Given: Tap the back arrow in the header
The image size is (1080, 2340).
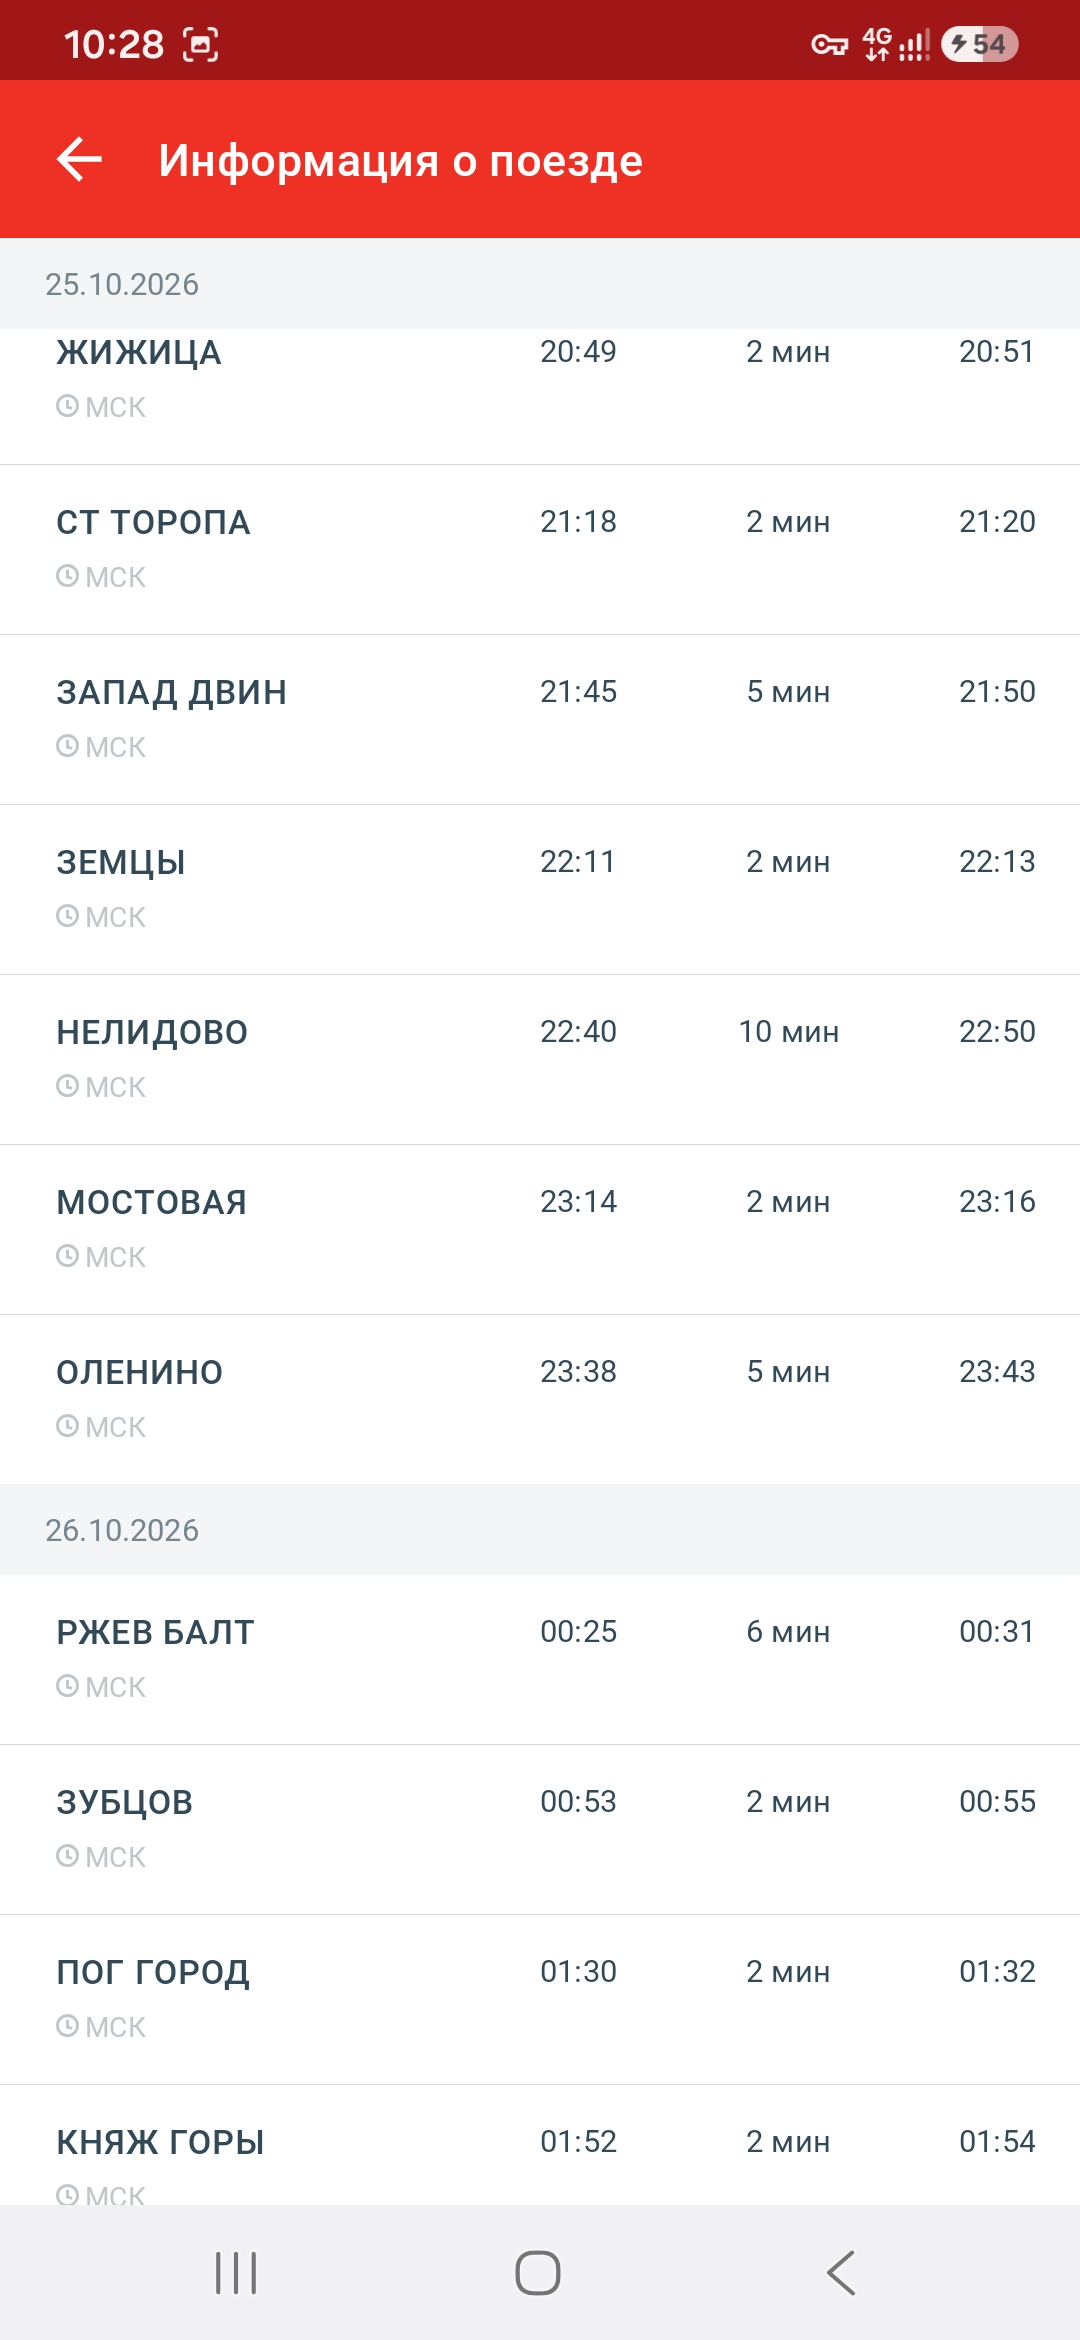Looking at the screenshot, I should [x=80, y=160].
